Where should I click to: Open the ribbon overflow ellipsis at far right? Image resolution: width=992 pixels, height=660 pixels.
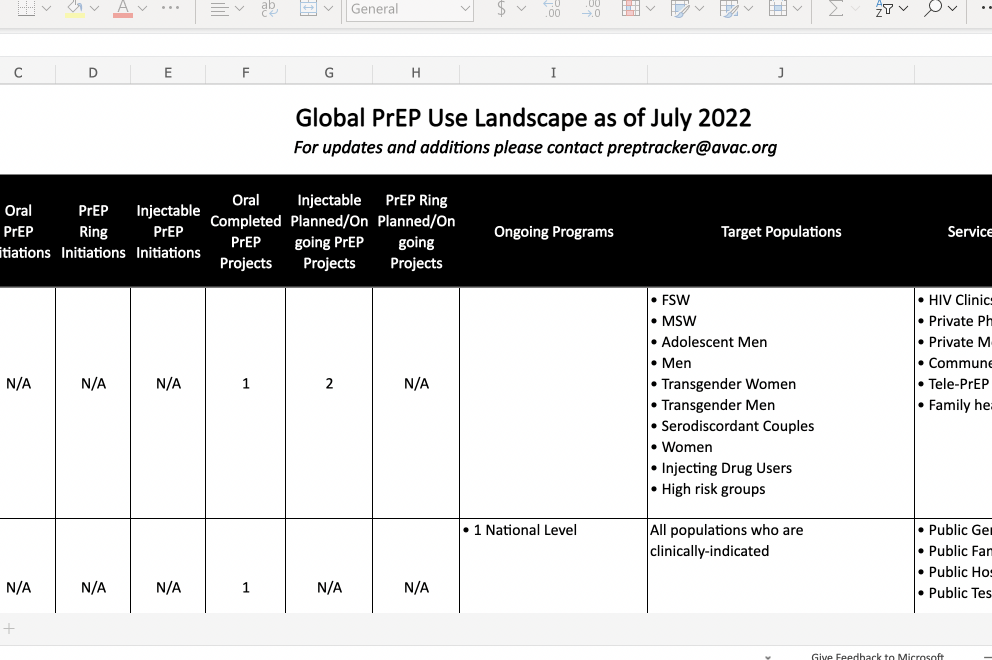pos(986,8)
